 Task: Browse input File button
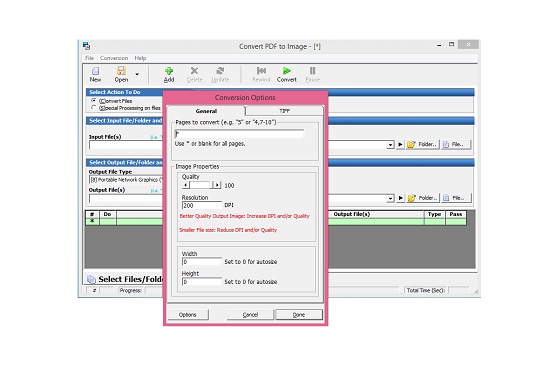coord(455,144)
